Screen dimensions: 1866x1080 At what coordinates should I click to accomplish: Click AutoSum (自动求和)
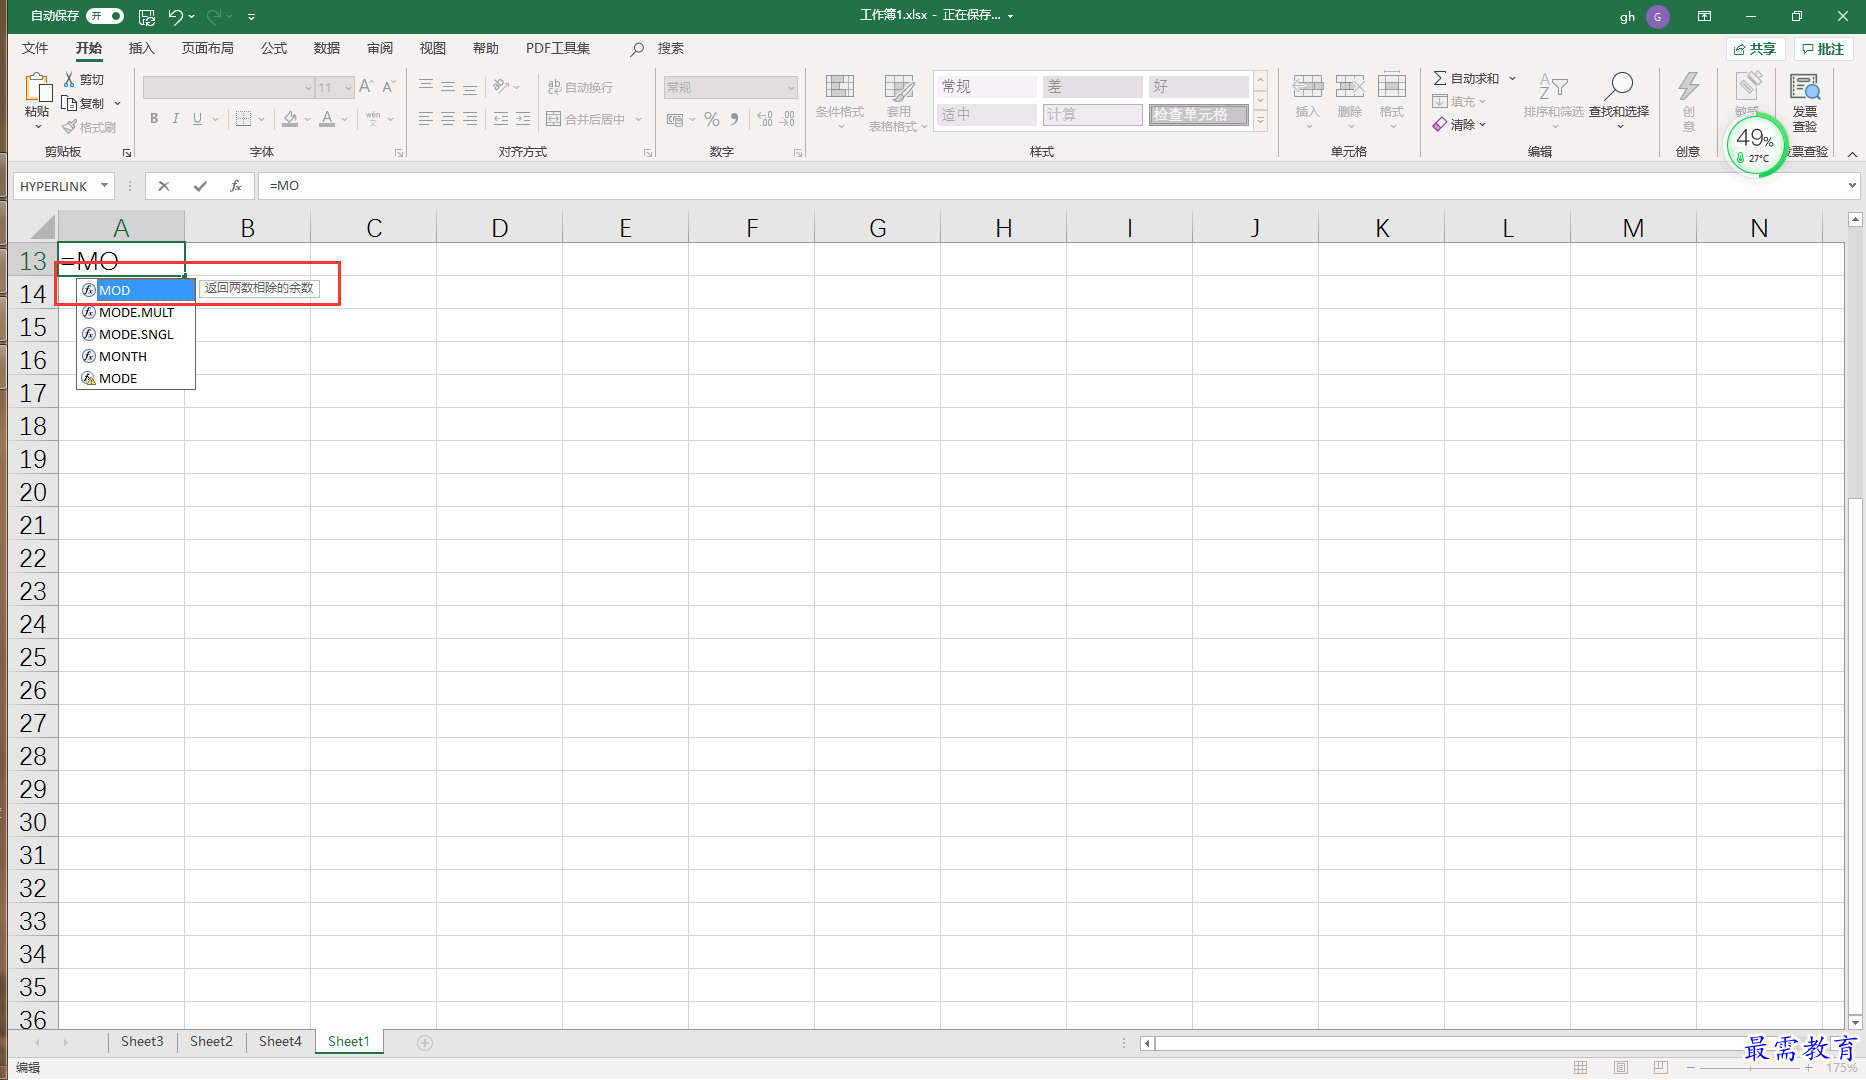pyautogui.click(x=1466, y=78)
